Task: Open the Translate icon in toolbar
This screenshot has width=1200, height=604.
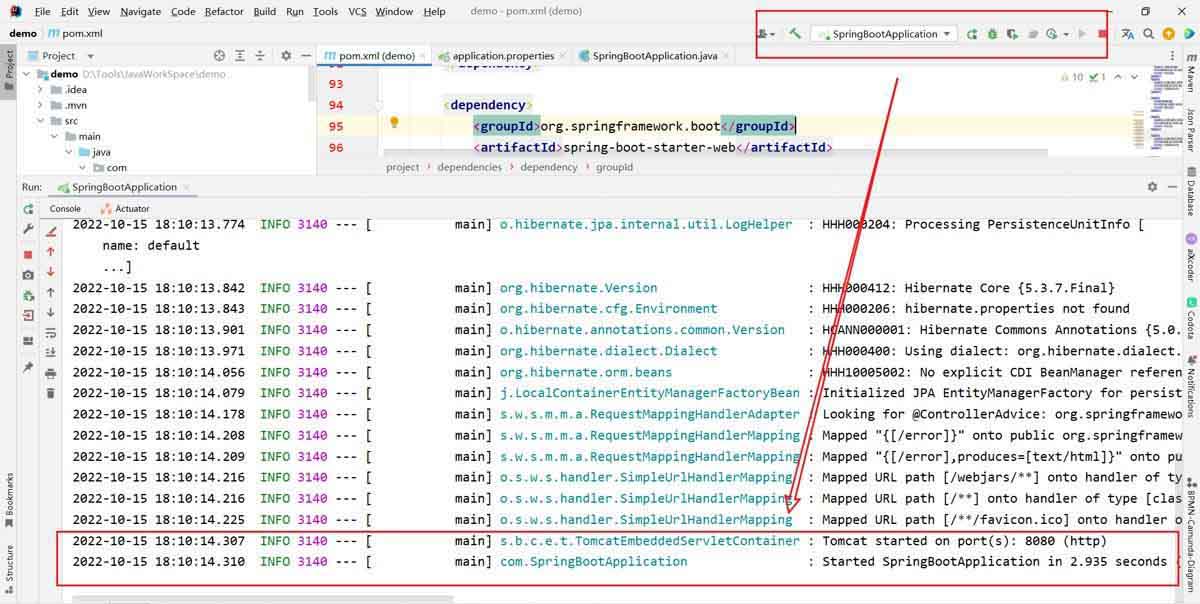Action: click(1127, 34)
